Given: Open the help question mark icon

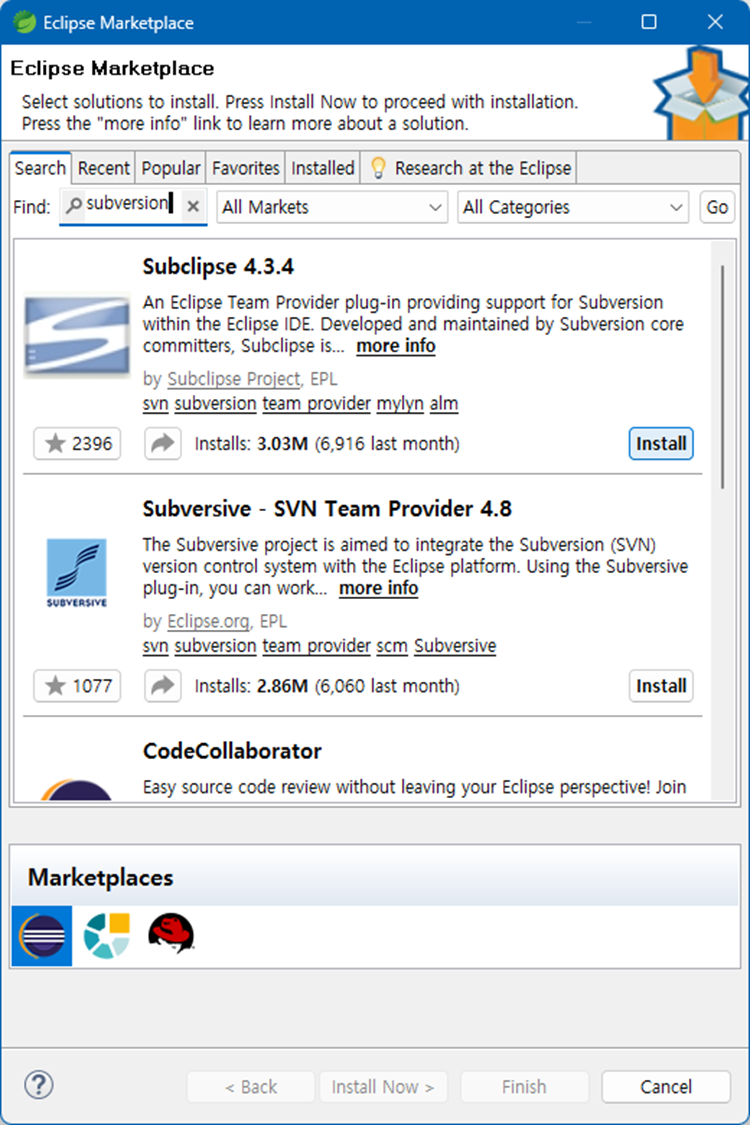Looking at the screenshot, I should (39, 1085).
